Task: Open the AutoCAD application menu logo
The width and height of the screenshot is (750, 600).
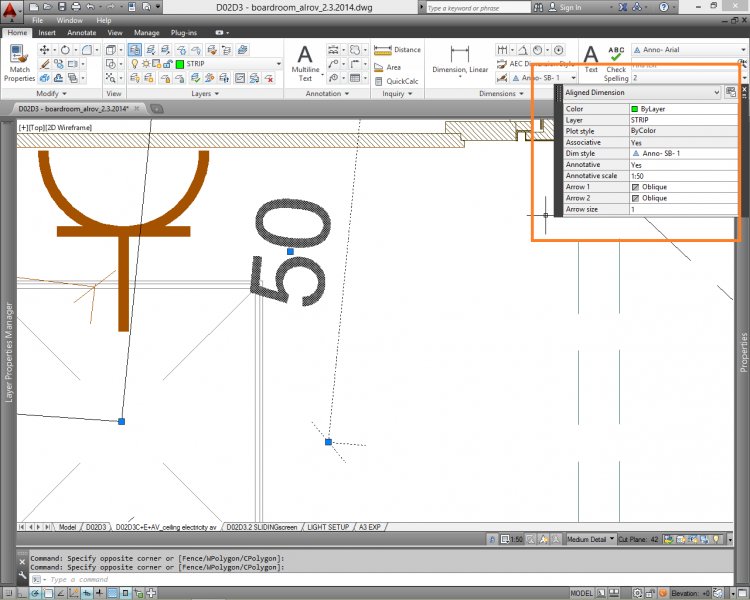Action: [11, 10]
